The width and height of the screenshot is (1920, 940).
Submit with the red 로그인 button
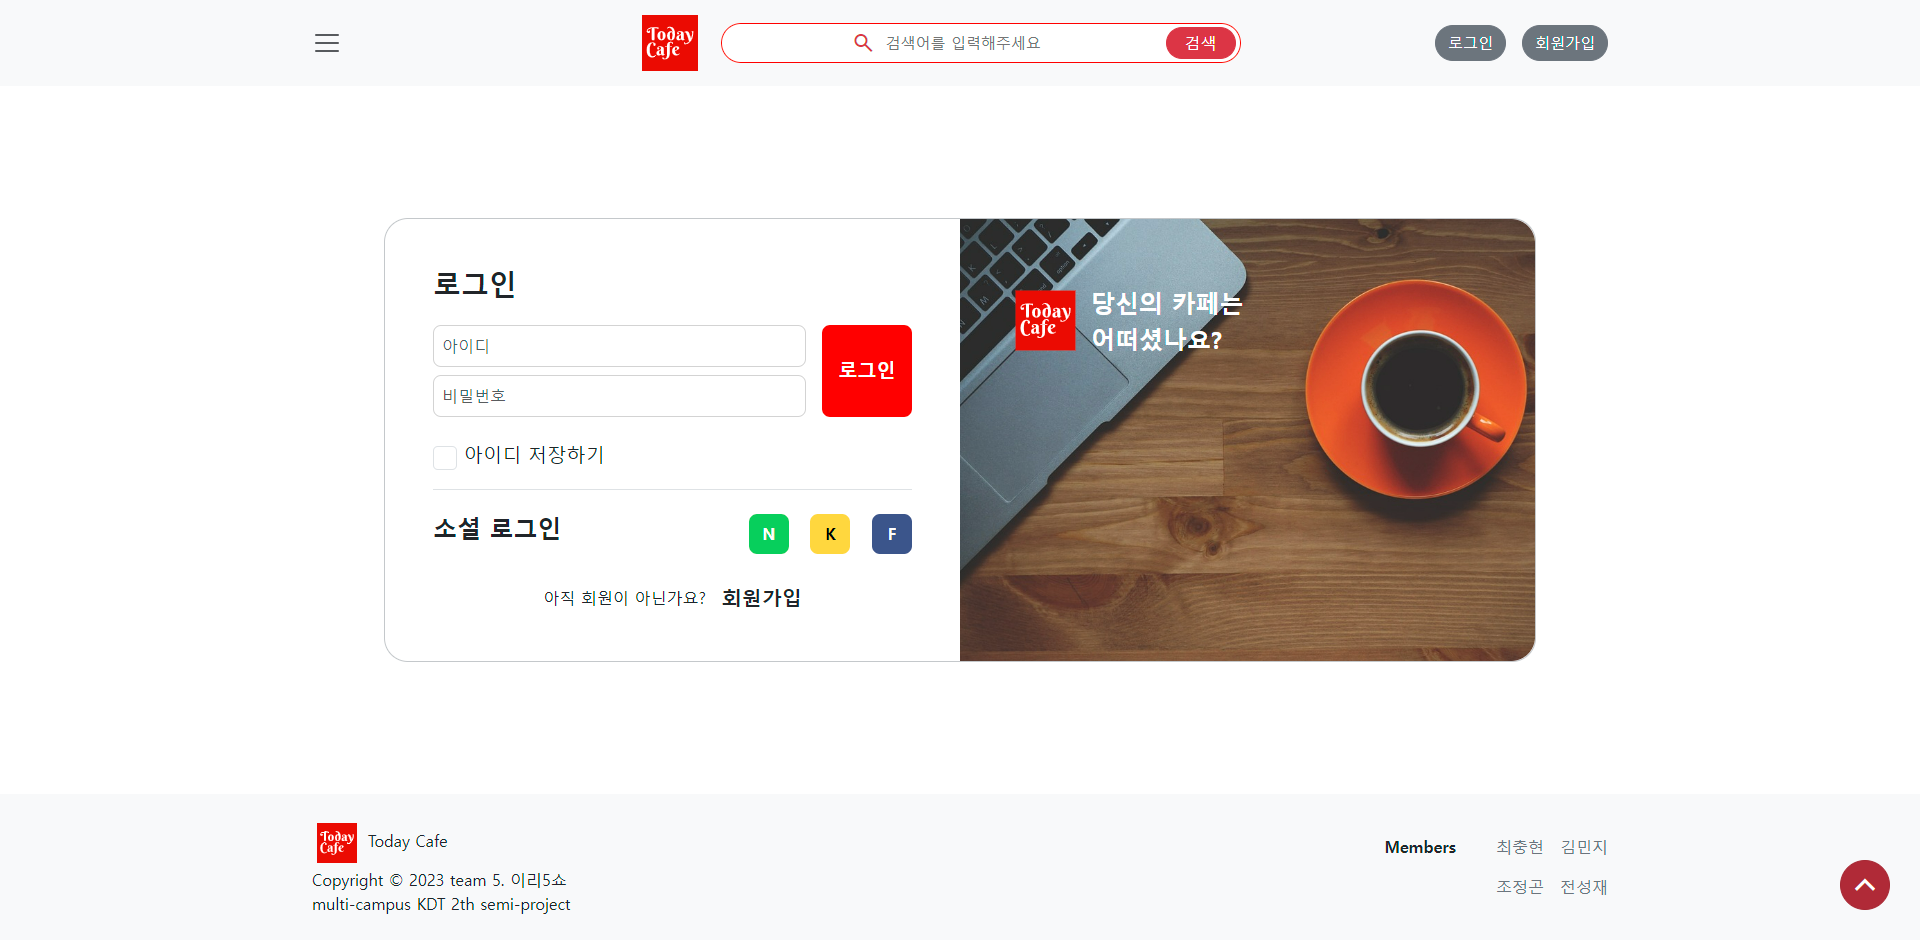[867, 371]
